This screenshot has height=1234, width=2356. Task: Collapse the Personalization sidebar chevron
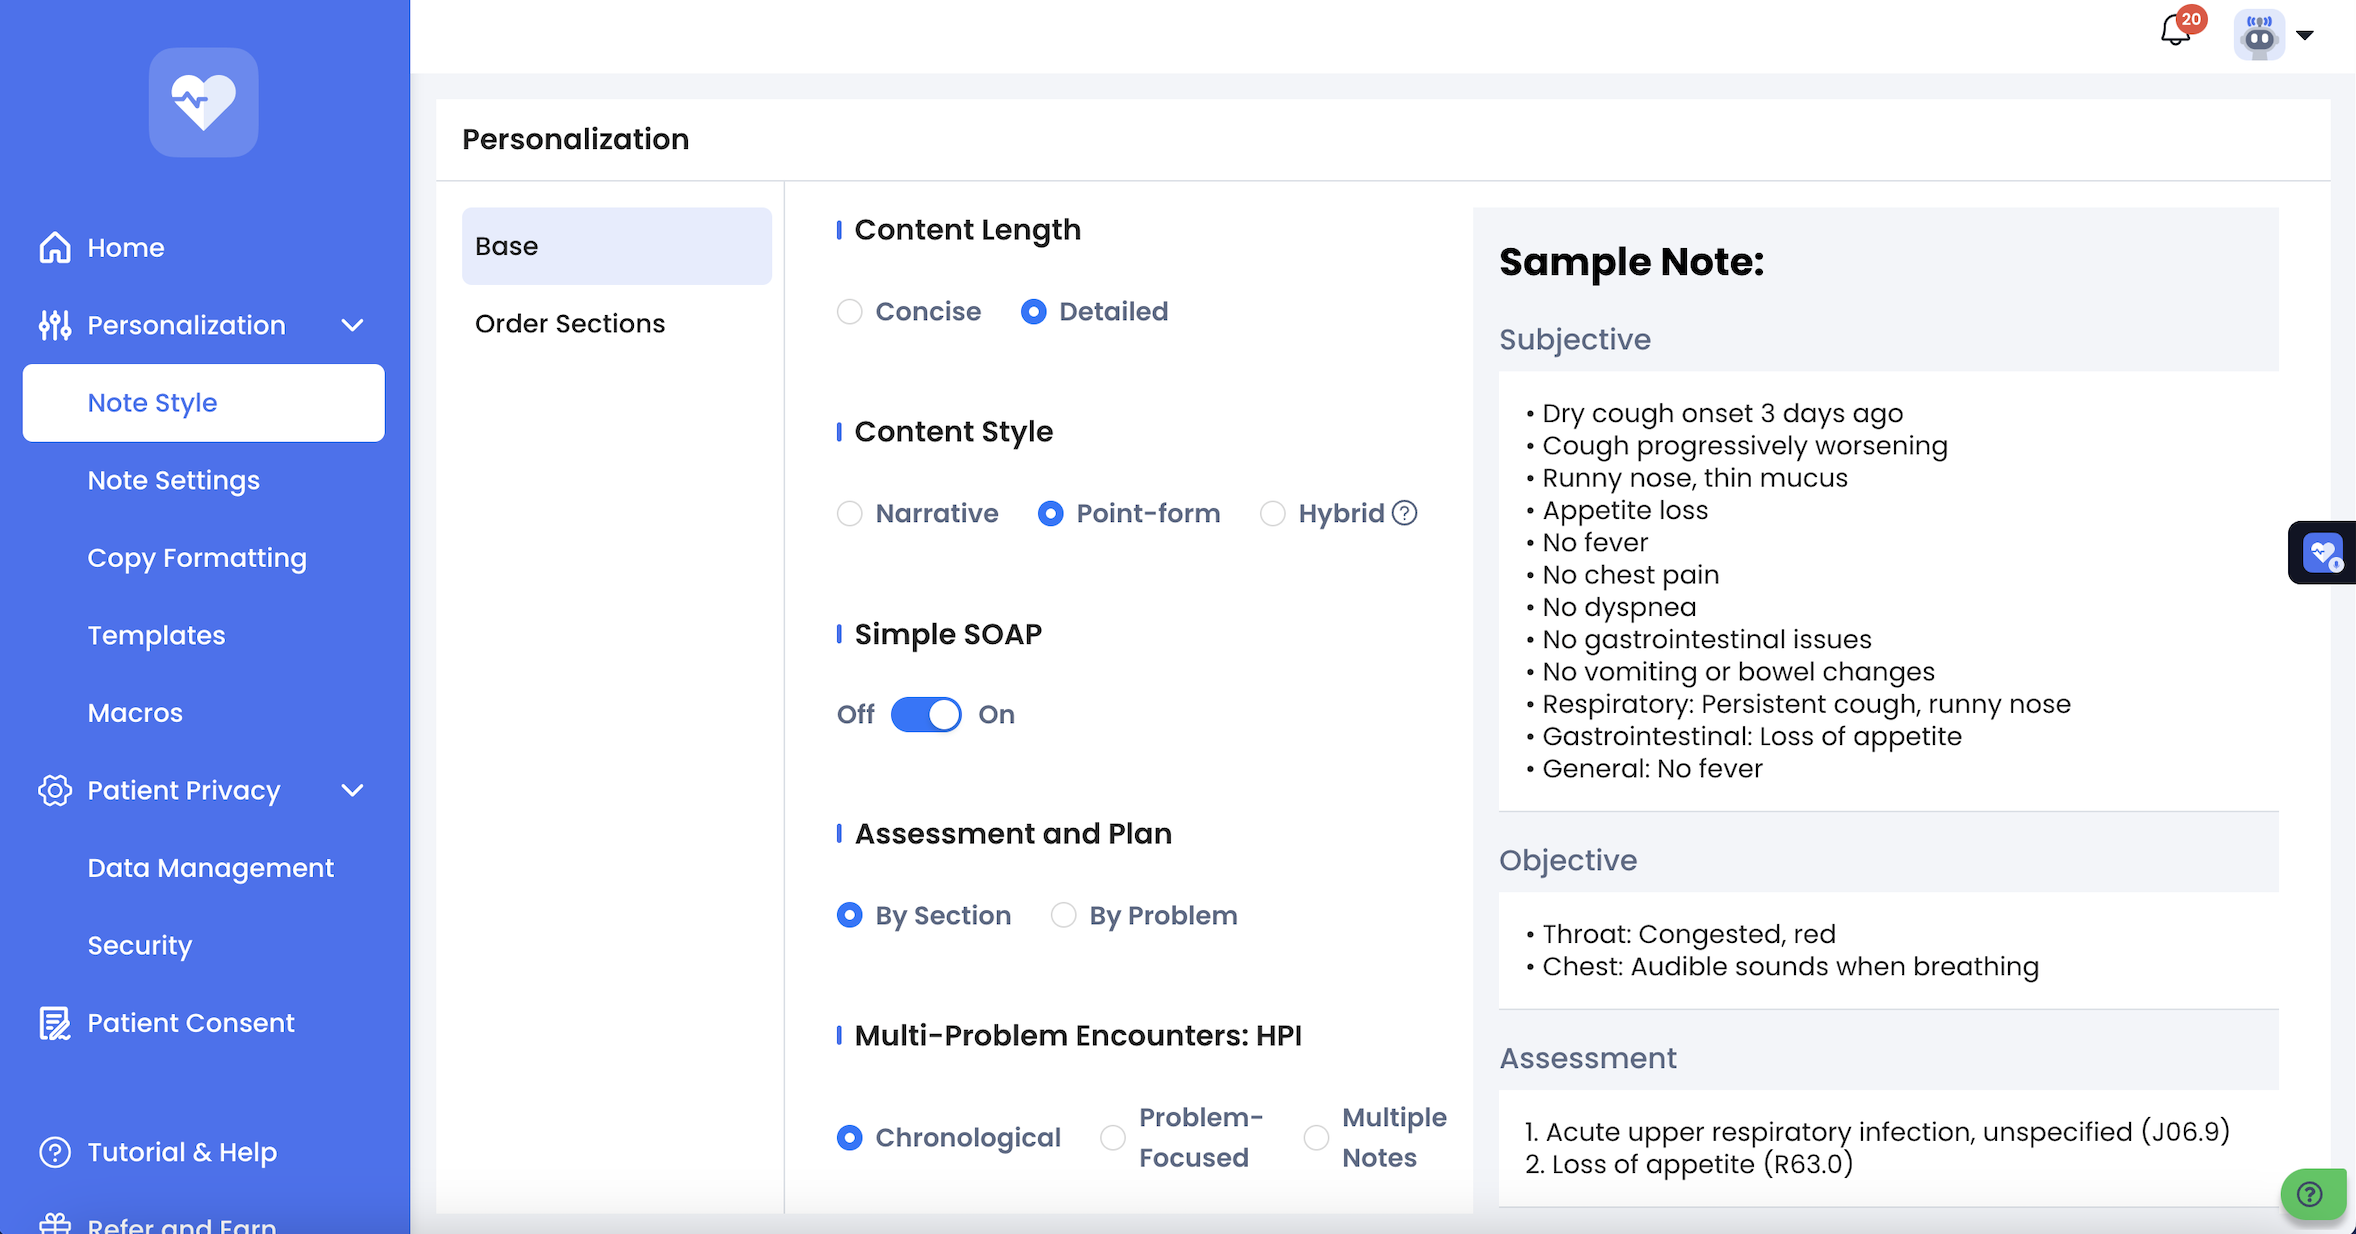point(352,325)
